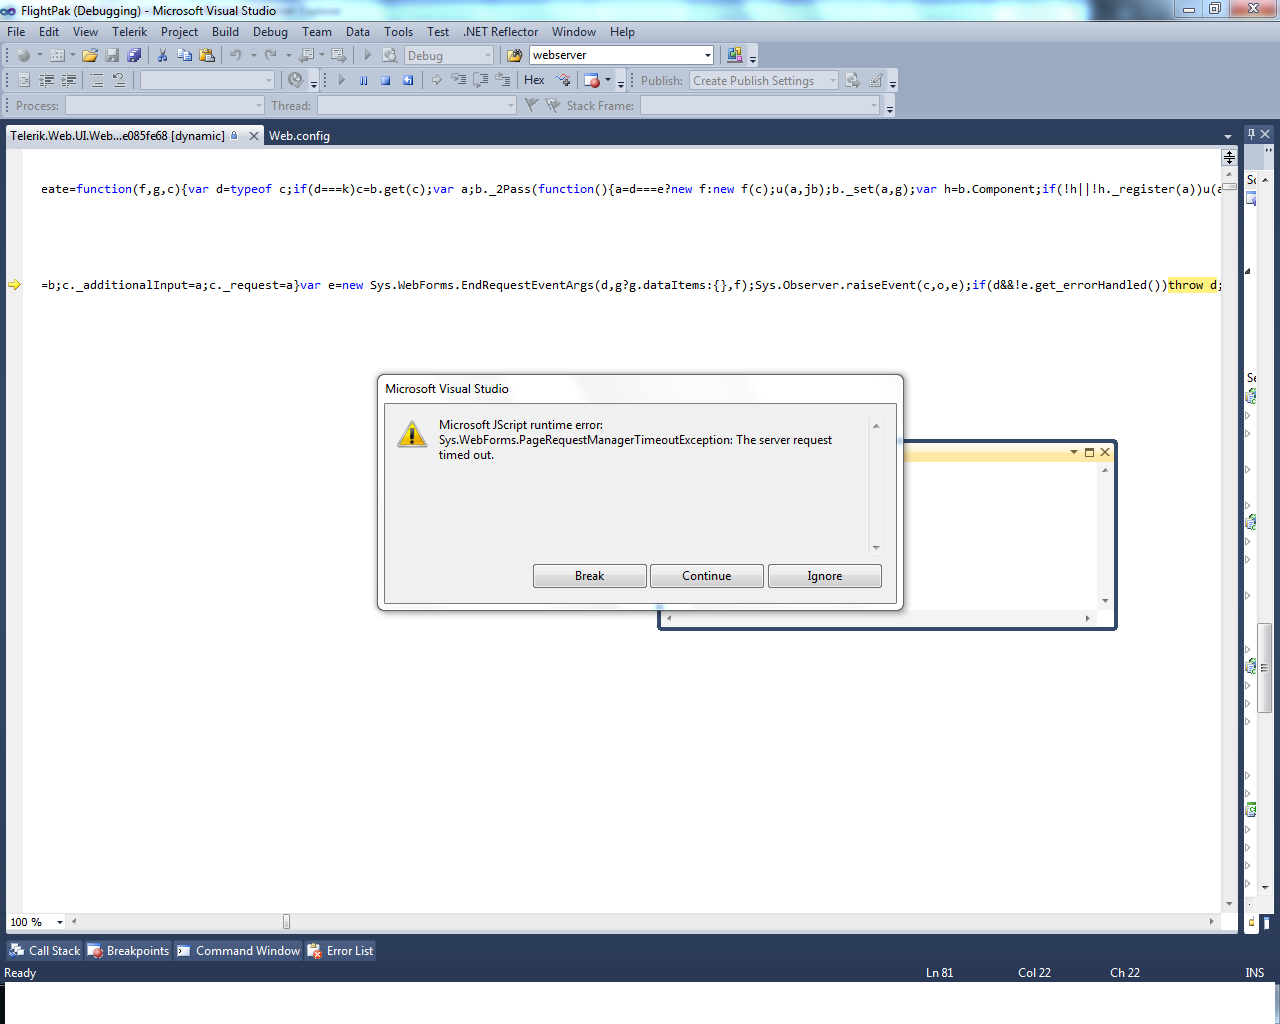Click the editor vertical scrollbar thumb
The width and height of the screenshot is (1280, 1024).
(x=1229, y=187)
